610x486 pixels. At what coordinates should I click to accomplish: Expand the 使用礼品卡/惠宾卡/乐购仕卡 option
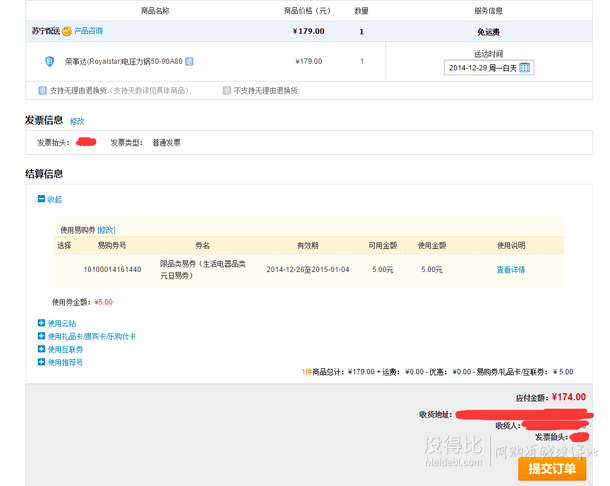41,337
